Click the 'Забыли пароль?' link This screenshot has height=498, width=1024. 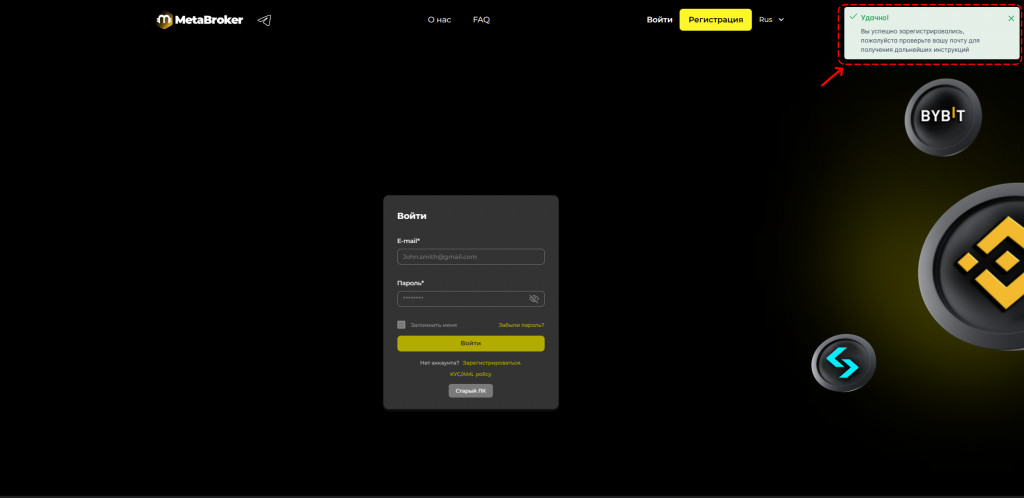(x=521, y=325)
